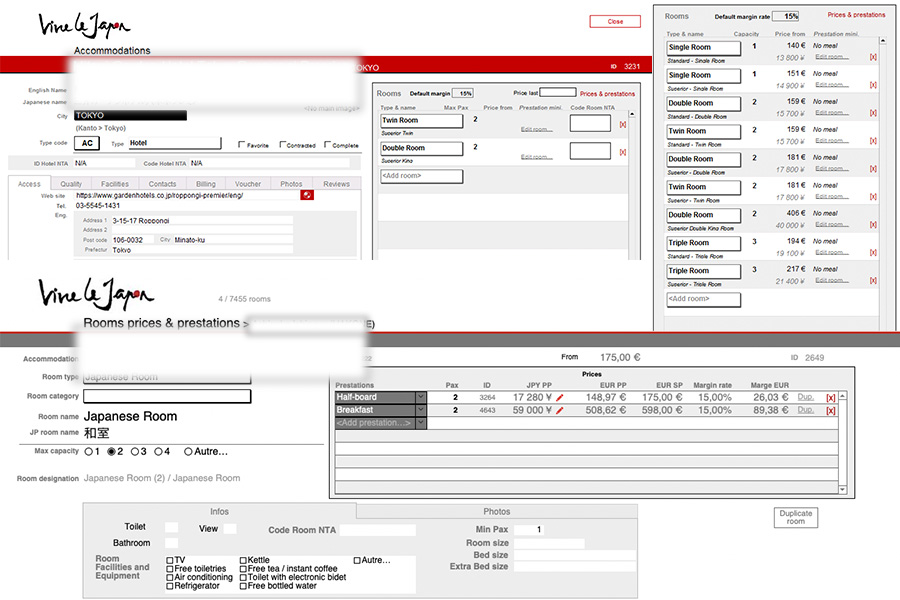The height and width of the screenshot is (600, 900).
Task: Open the Half-board prestation dropdown
Action: click(x=421, y=397)
